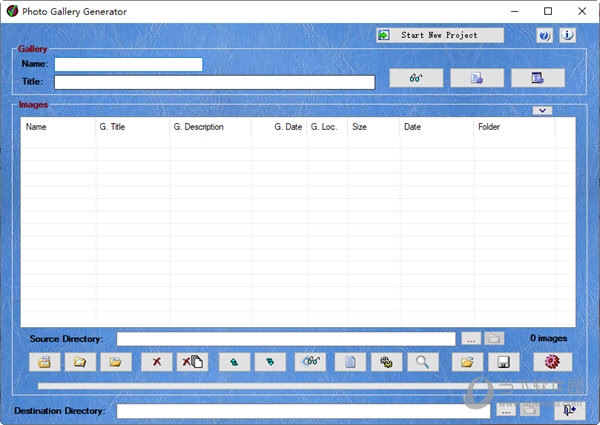Click the Start New Project button

click(x=440, y=35)
